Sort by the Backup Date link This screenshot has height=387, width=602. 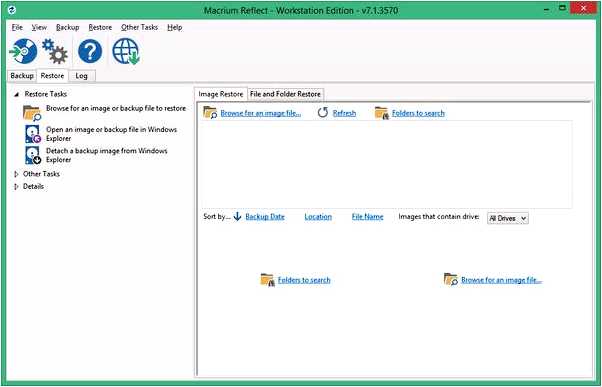point(265,217)
